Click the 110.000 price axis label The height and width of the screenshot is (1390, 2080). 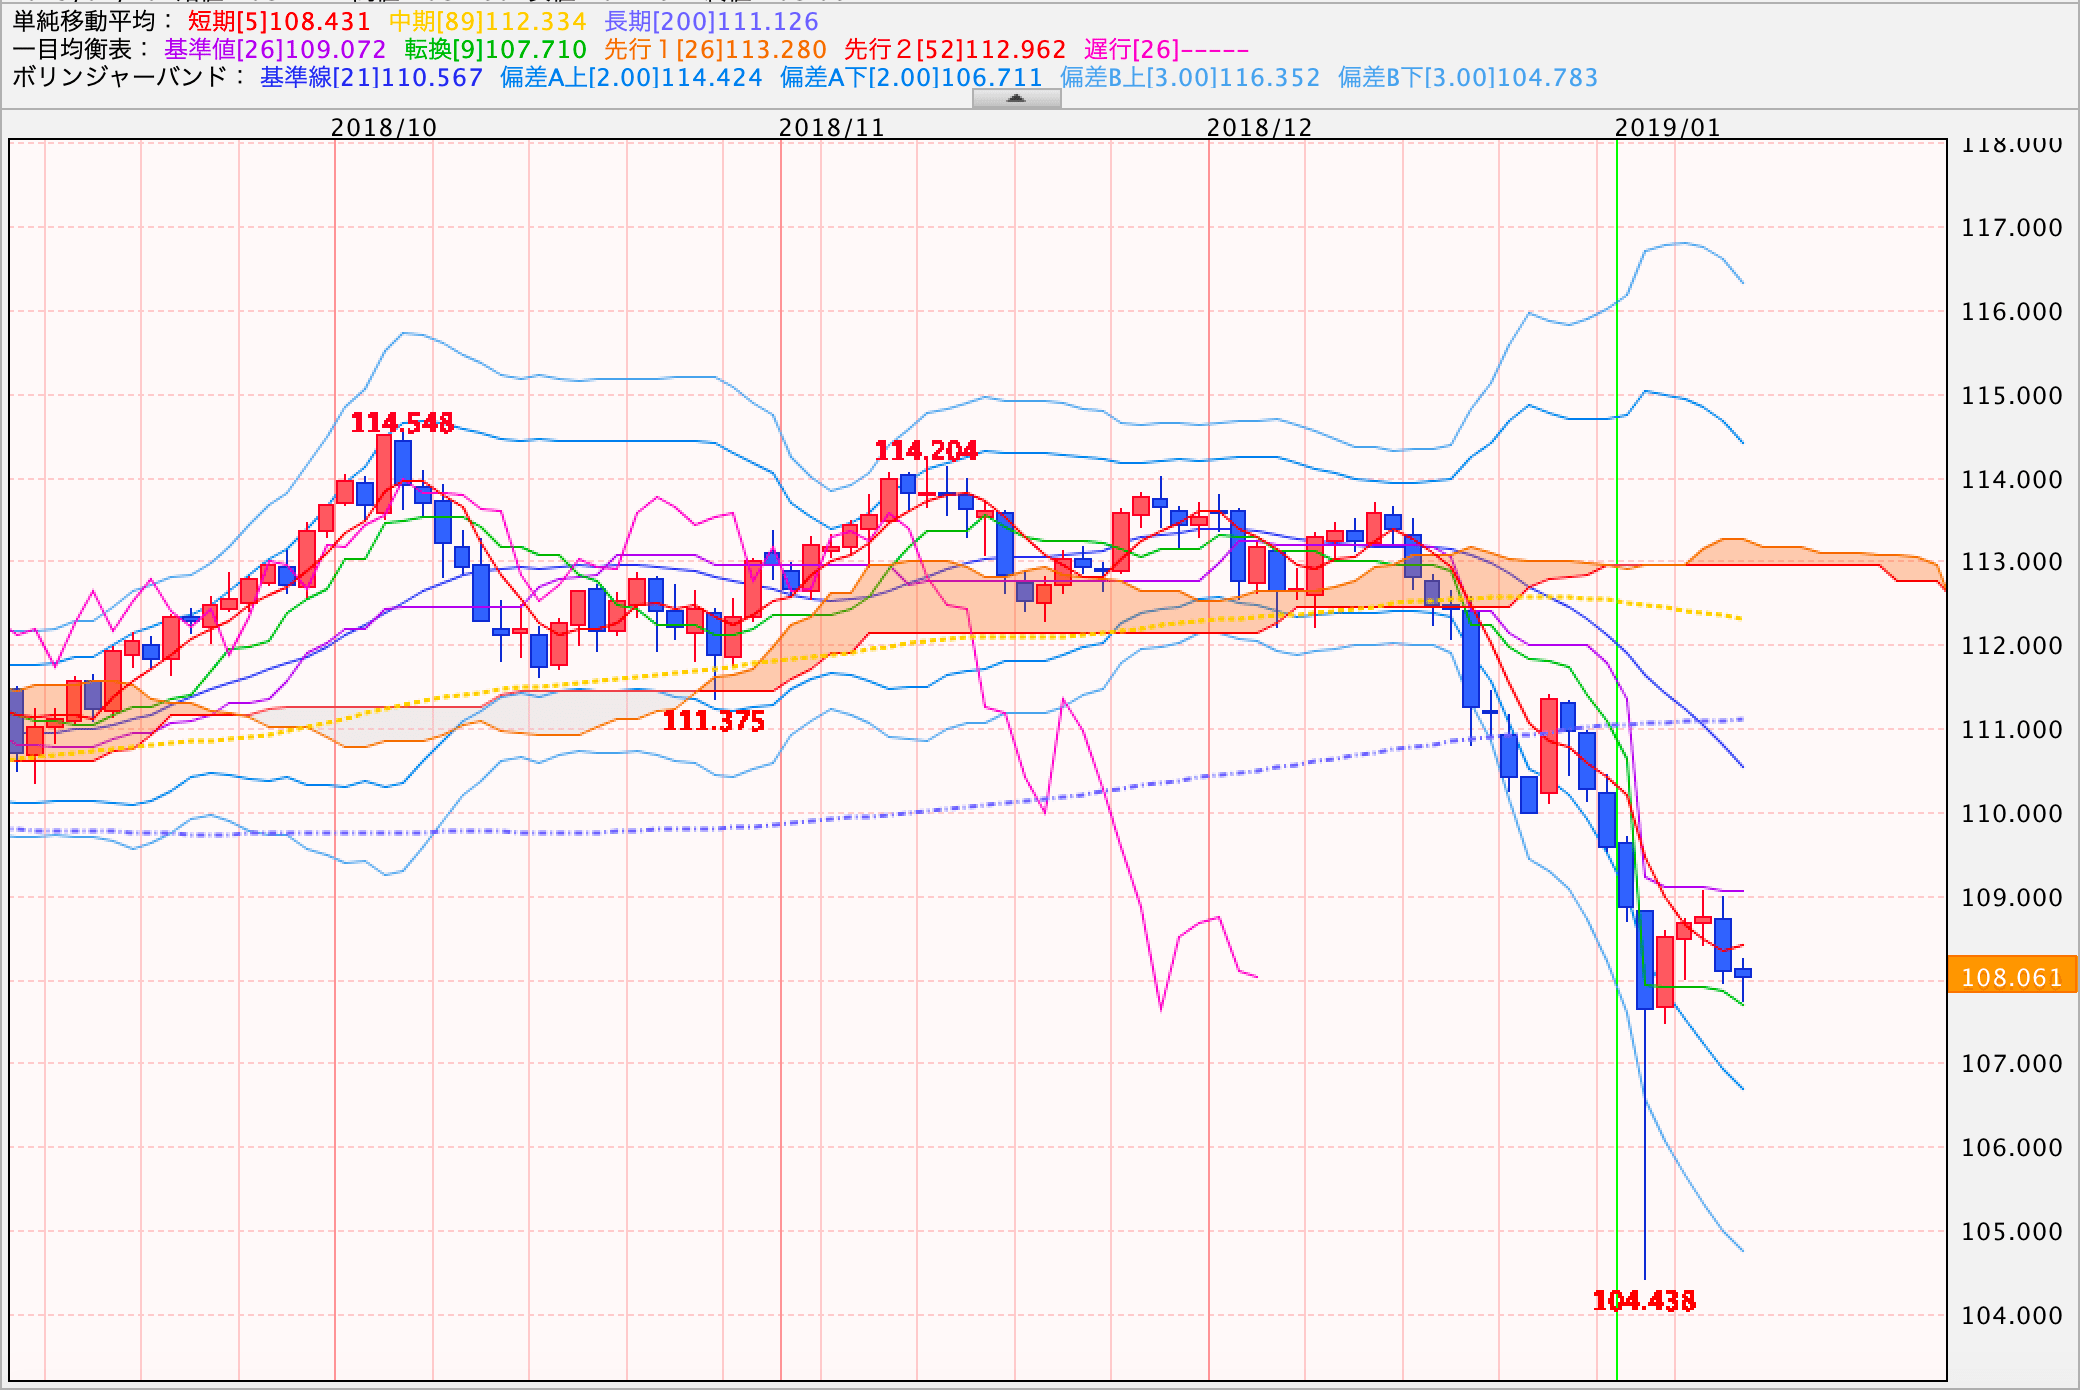click(2012, 814)
